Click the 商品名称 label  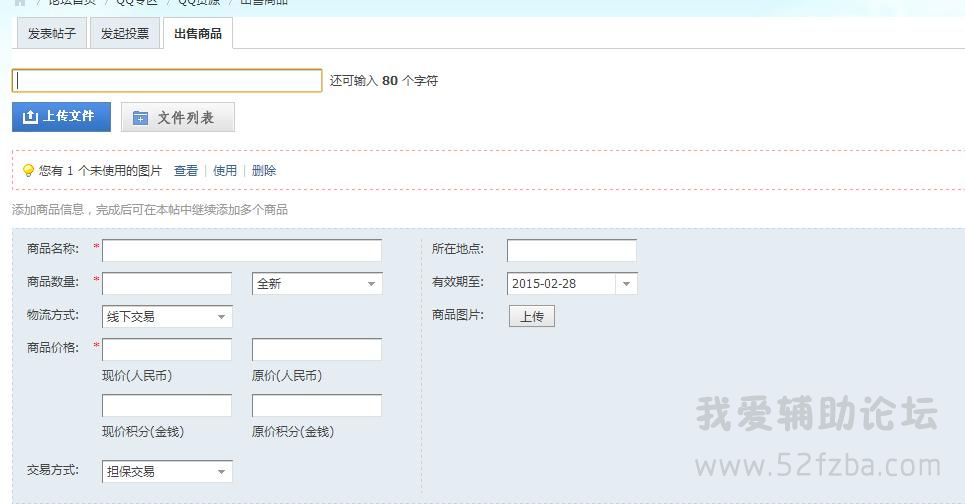pos(52,249)
